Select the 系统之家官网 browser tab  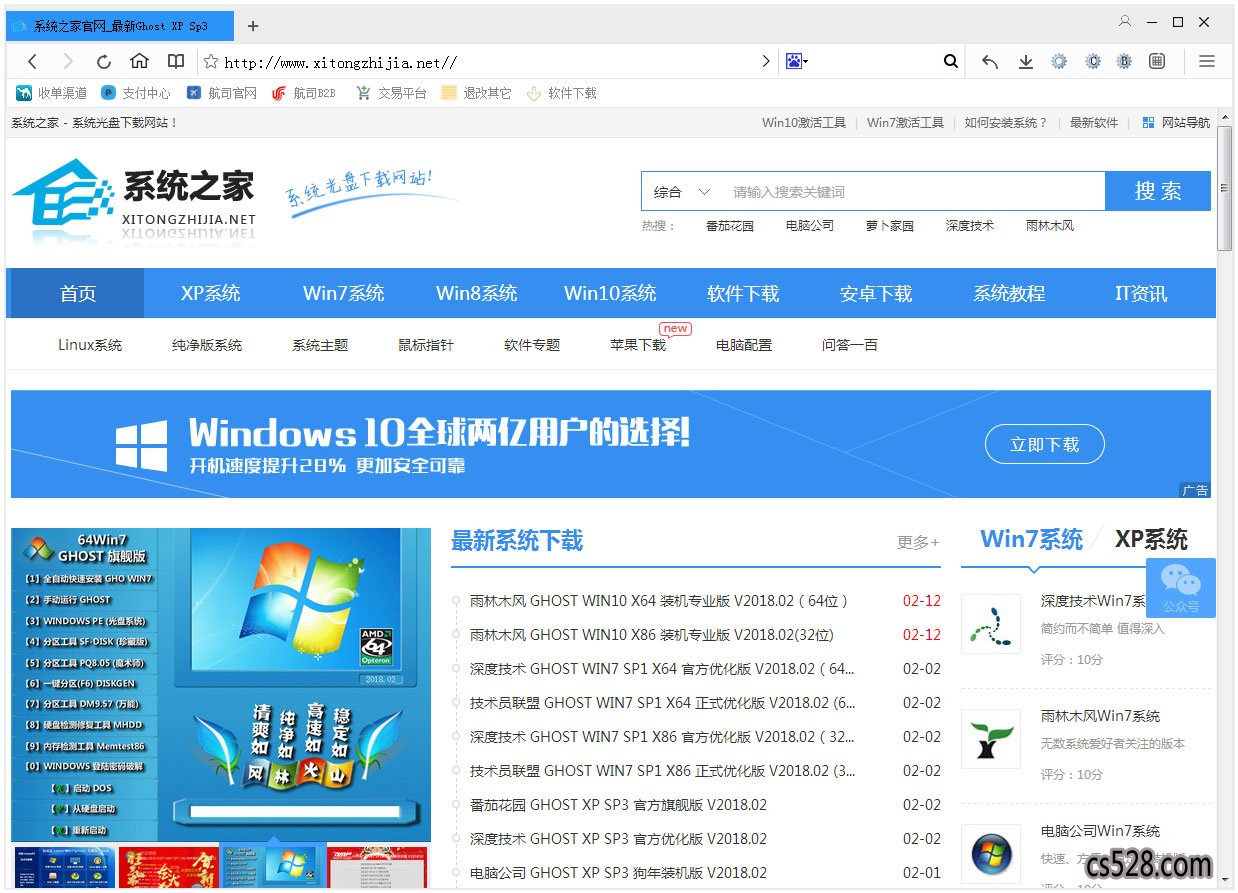(120, 26)
